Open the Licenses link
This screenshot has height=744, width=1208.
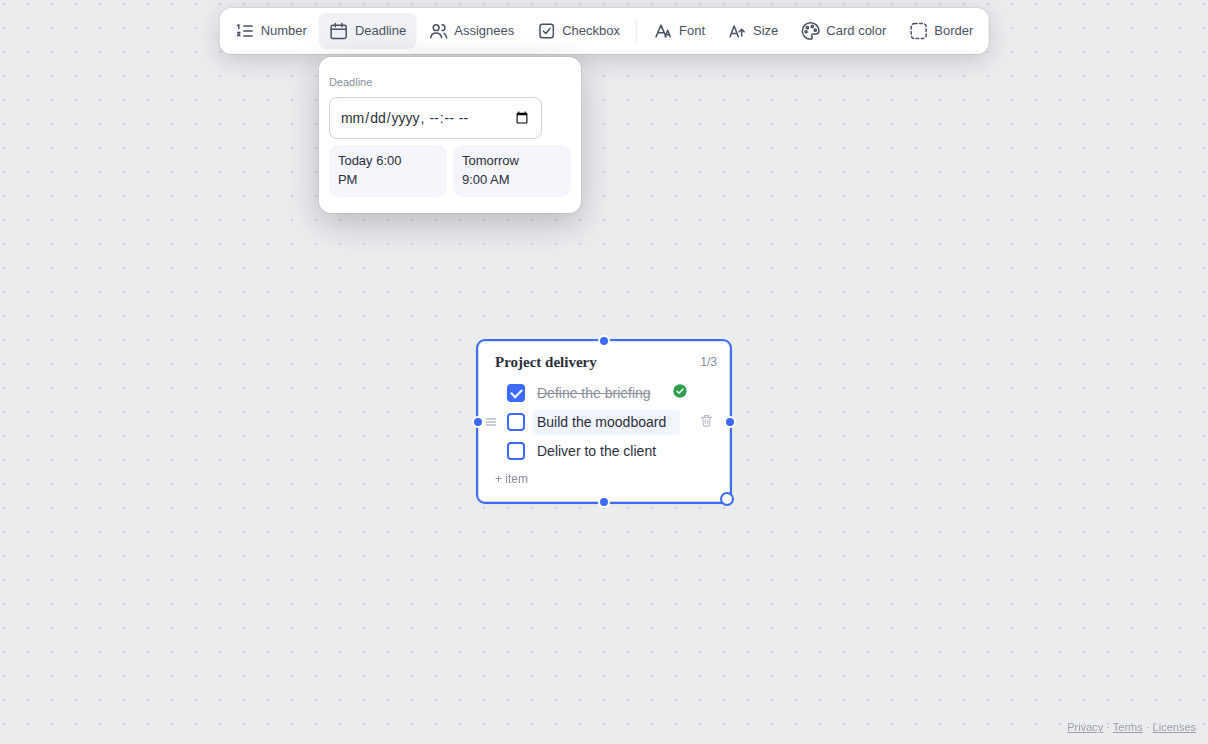coord(1174,727)
